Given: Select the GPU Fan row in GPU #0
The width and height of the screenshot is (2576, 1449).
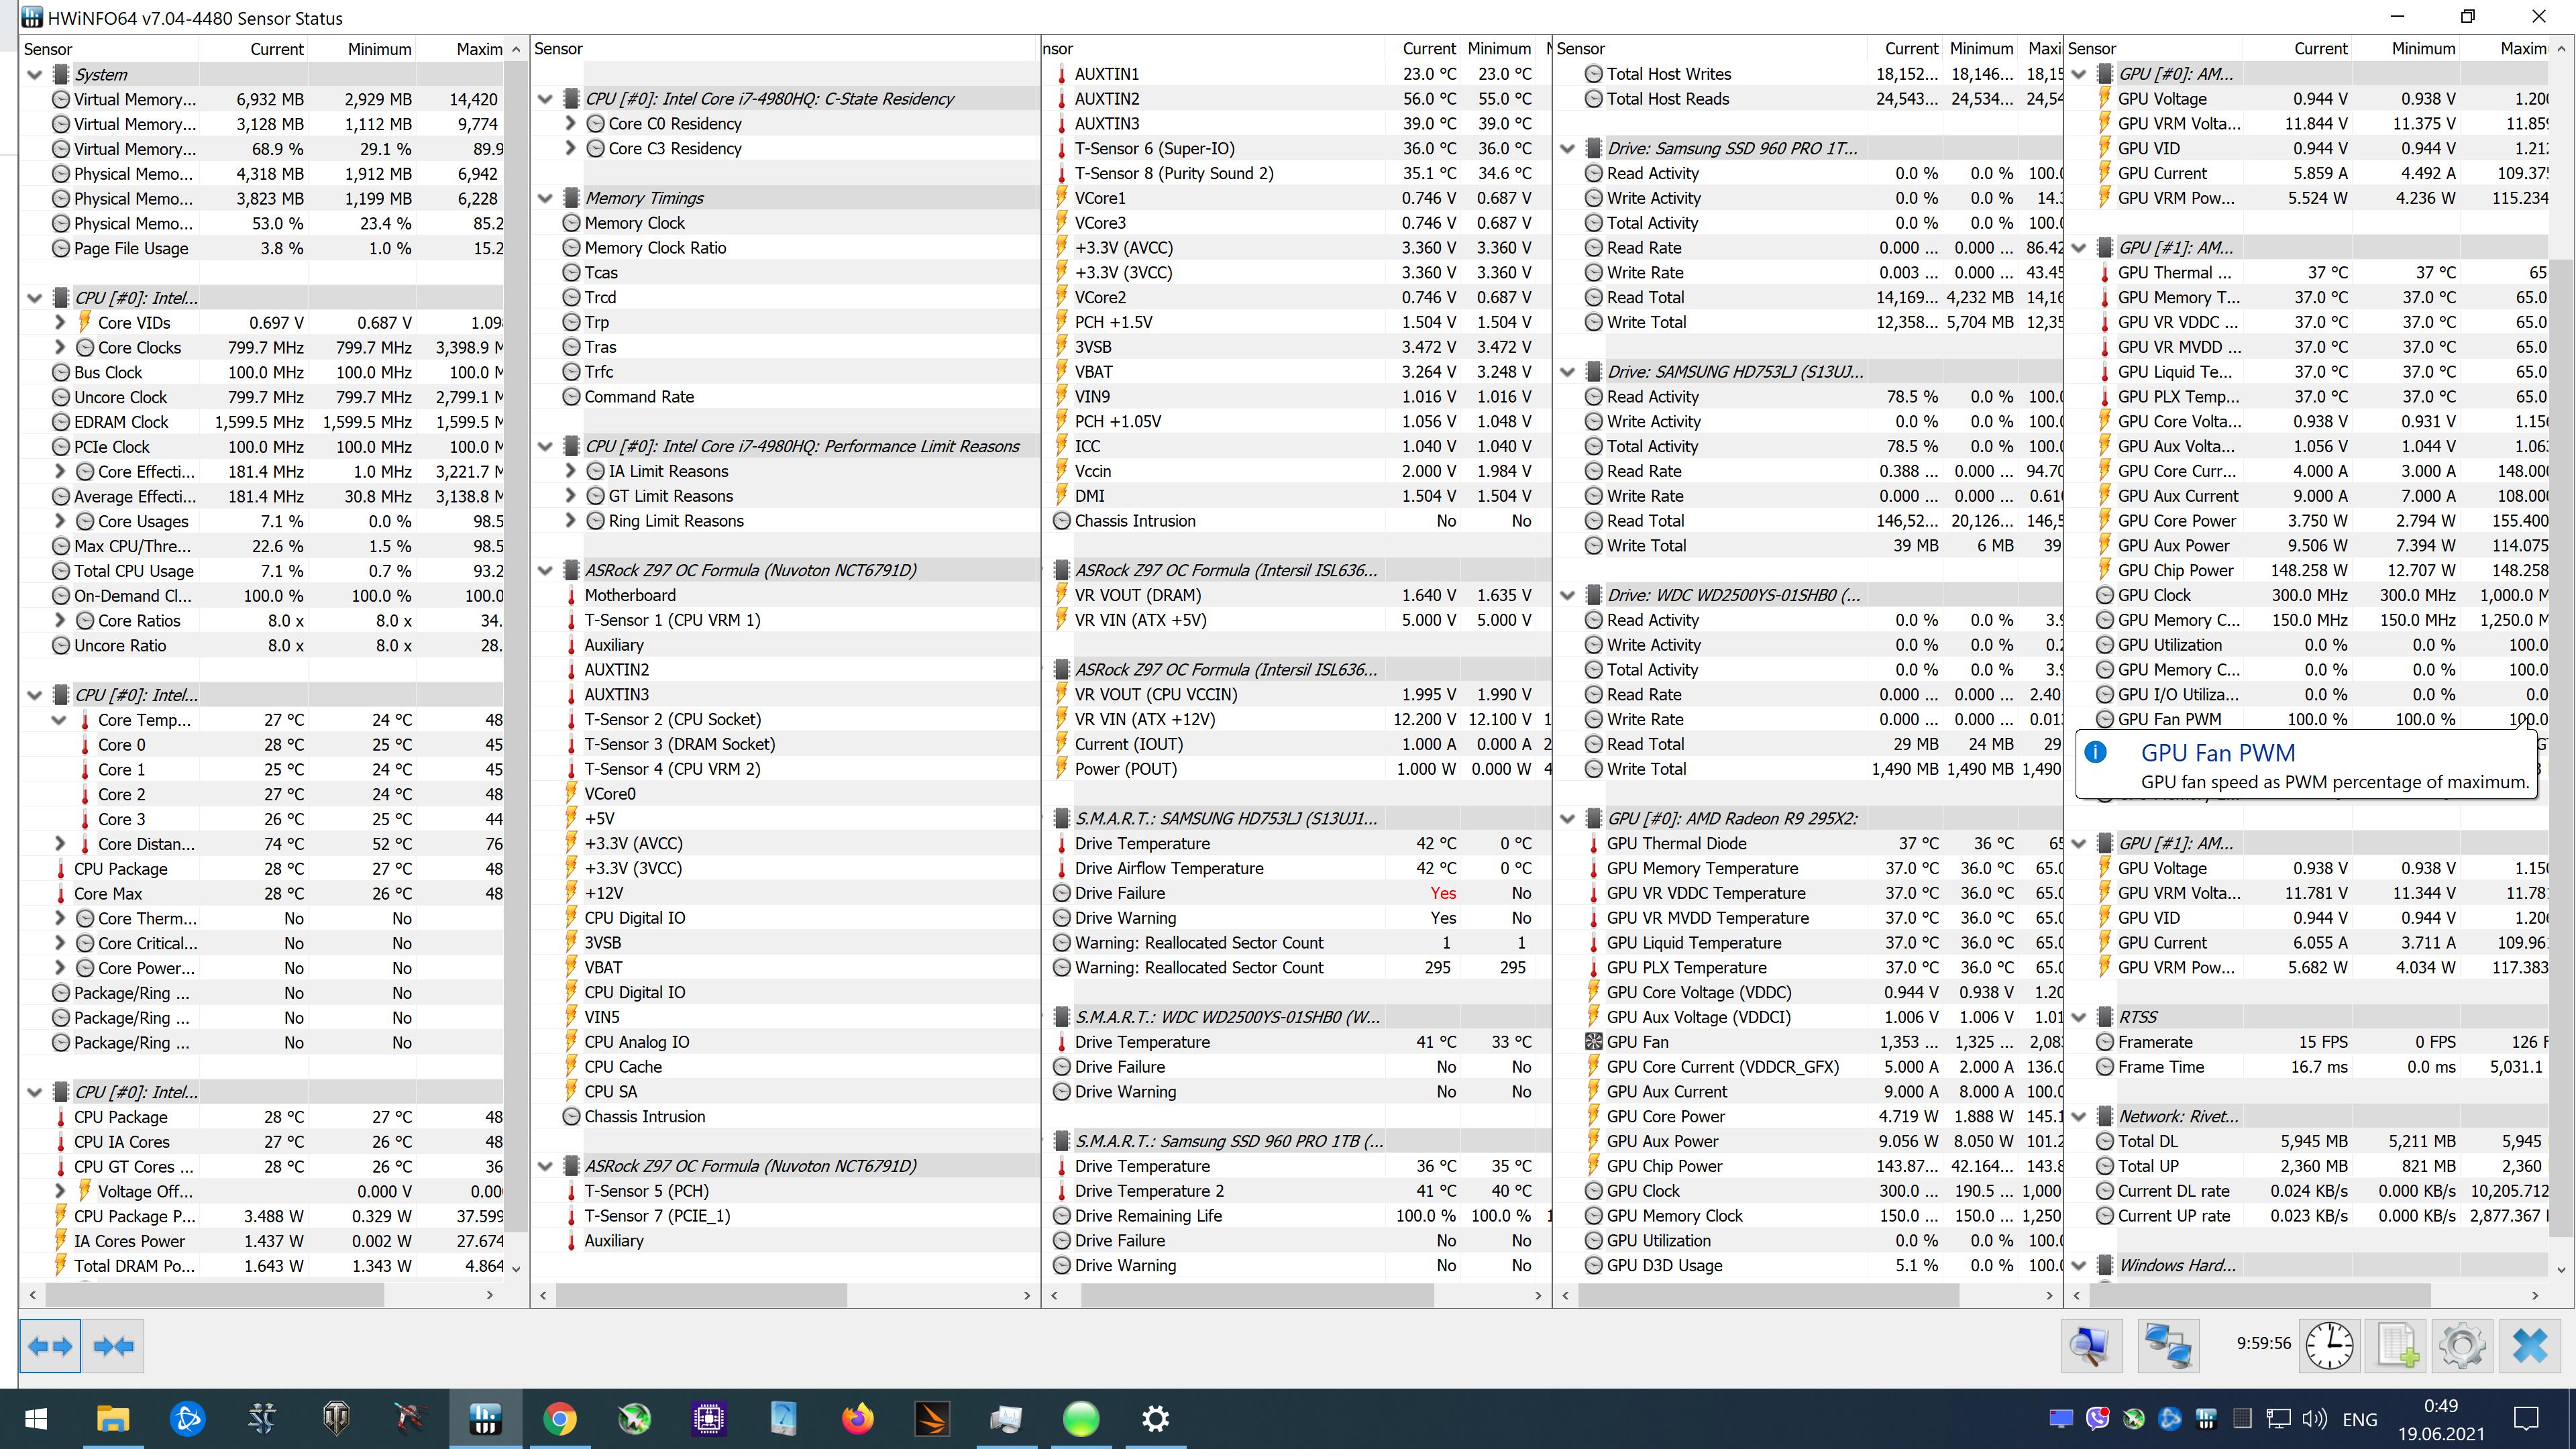Looking at the screenshot, I should tap(1700, 1042).
